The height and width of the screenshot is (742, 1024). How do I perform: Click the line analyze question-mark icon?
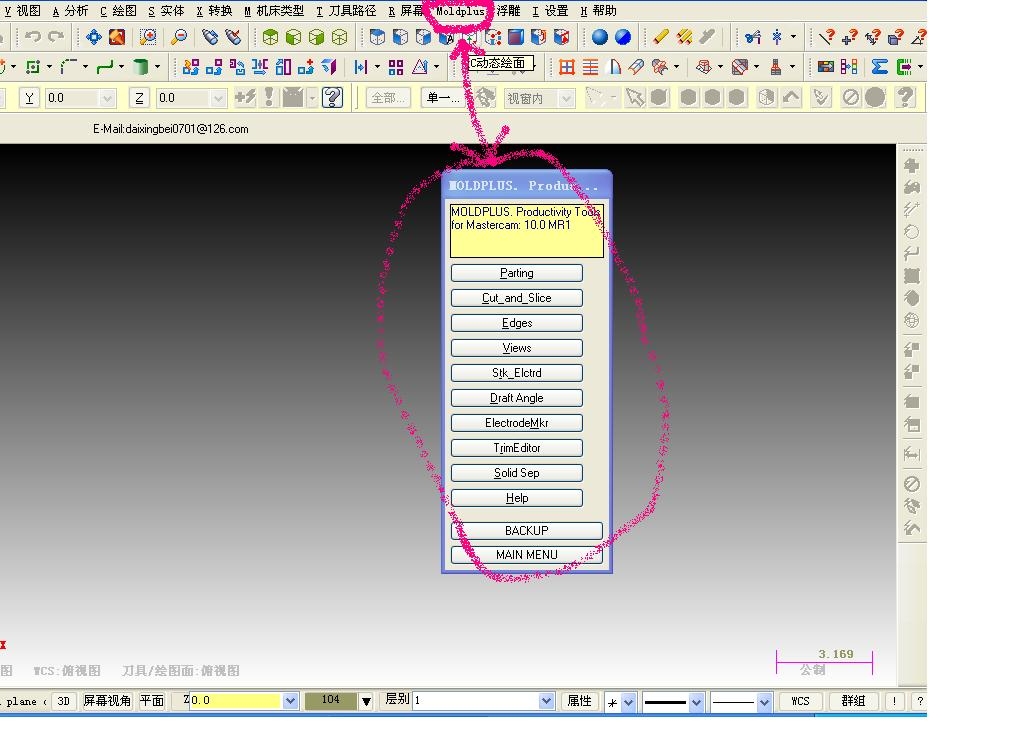pyautogui.click(x=827, y=37)
